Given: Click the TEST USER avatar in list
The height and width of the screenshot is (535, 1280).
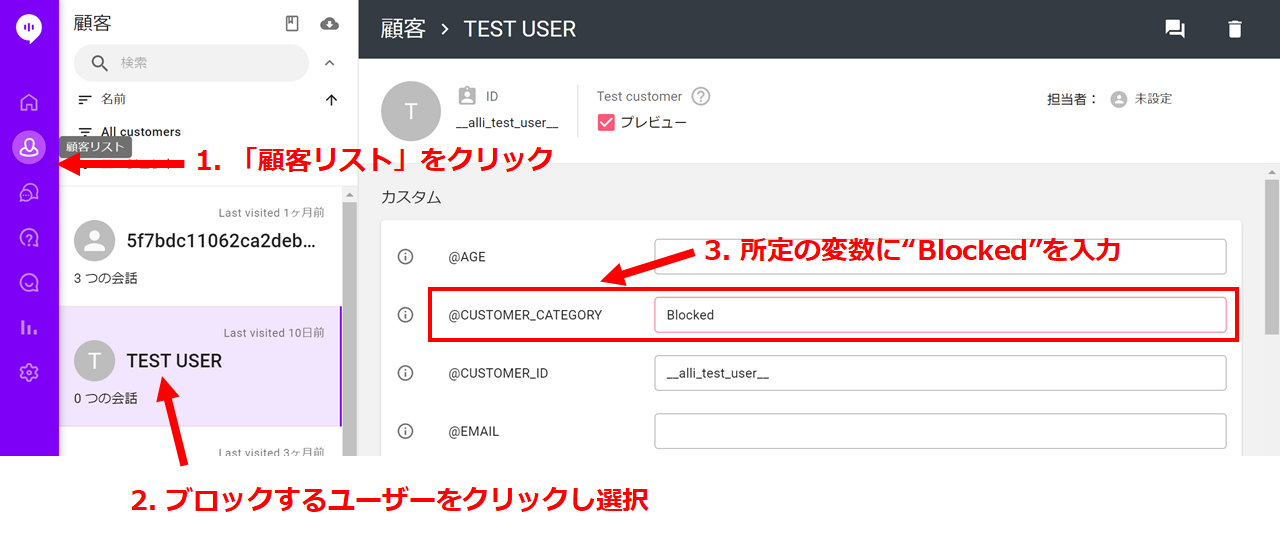Looking at the screenshot, I should pyautogui.click(x=95, y=361).
